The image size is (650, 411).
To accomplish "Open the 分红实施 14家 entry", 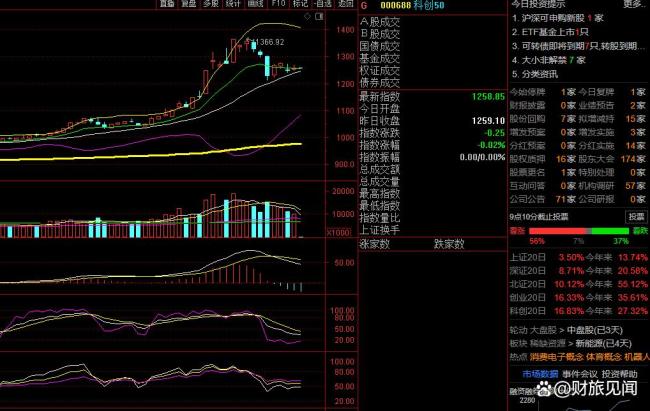I will pos(612,146).
